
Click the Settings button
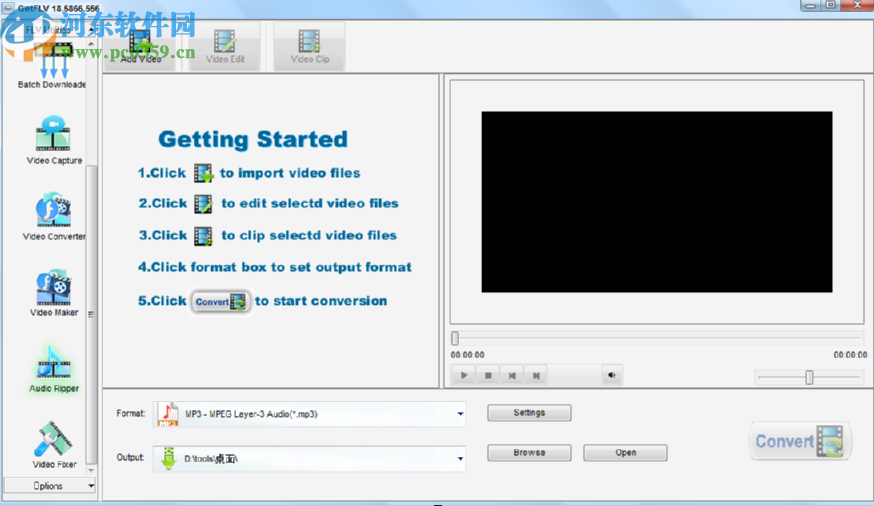pos(529,413)
